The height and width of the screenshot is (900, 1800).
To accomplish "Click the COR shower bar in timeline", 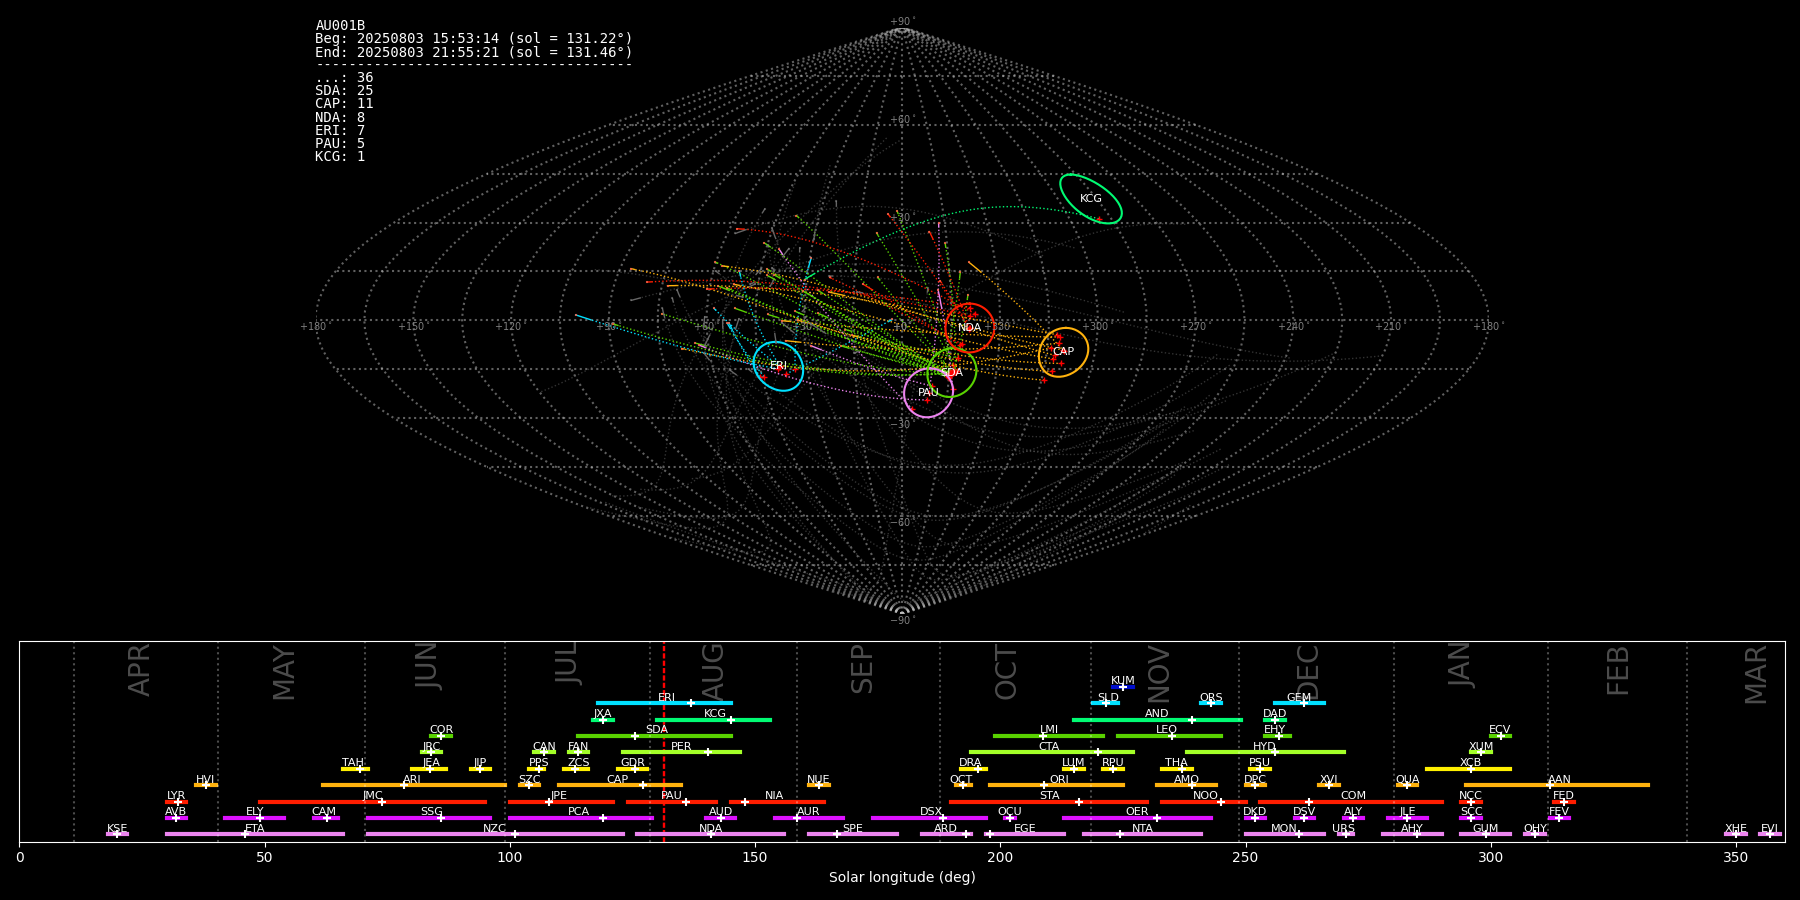I will coord(441,736).
